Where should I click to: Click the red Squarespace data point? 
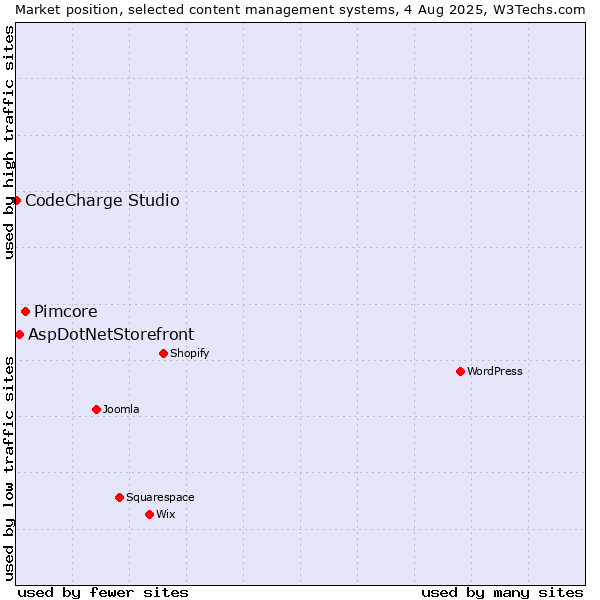pyautogui.click(x=119, y=497)
